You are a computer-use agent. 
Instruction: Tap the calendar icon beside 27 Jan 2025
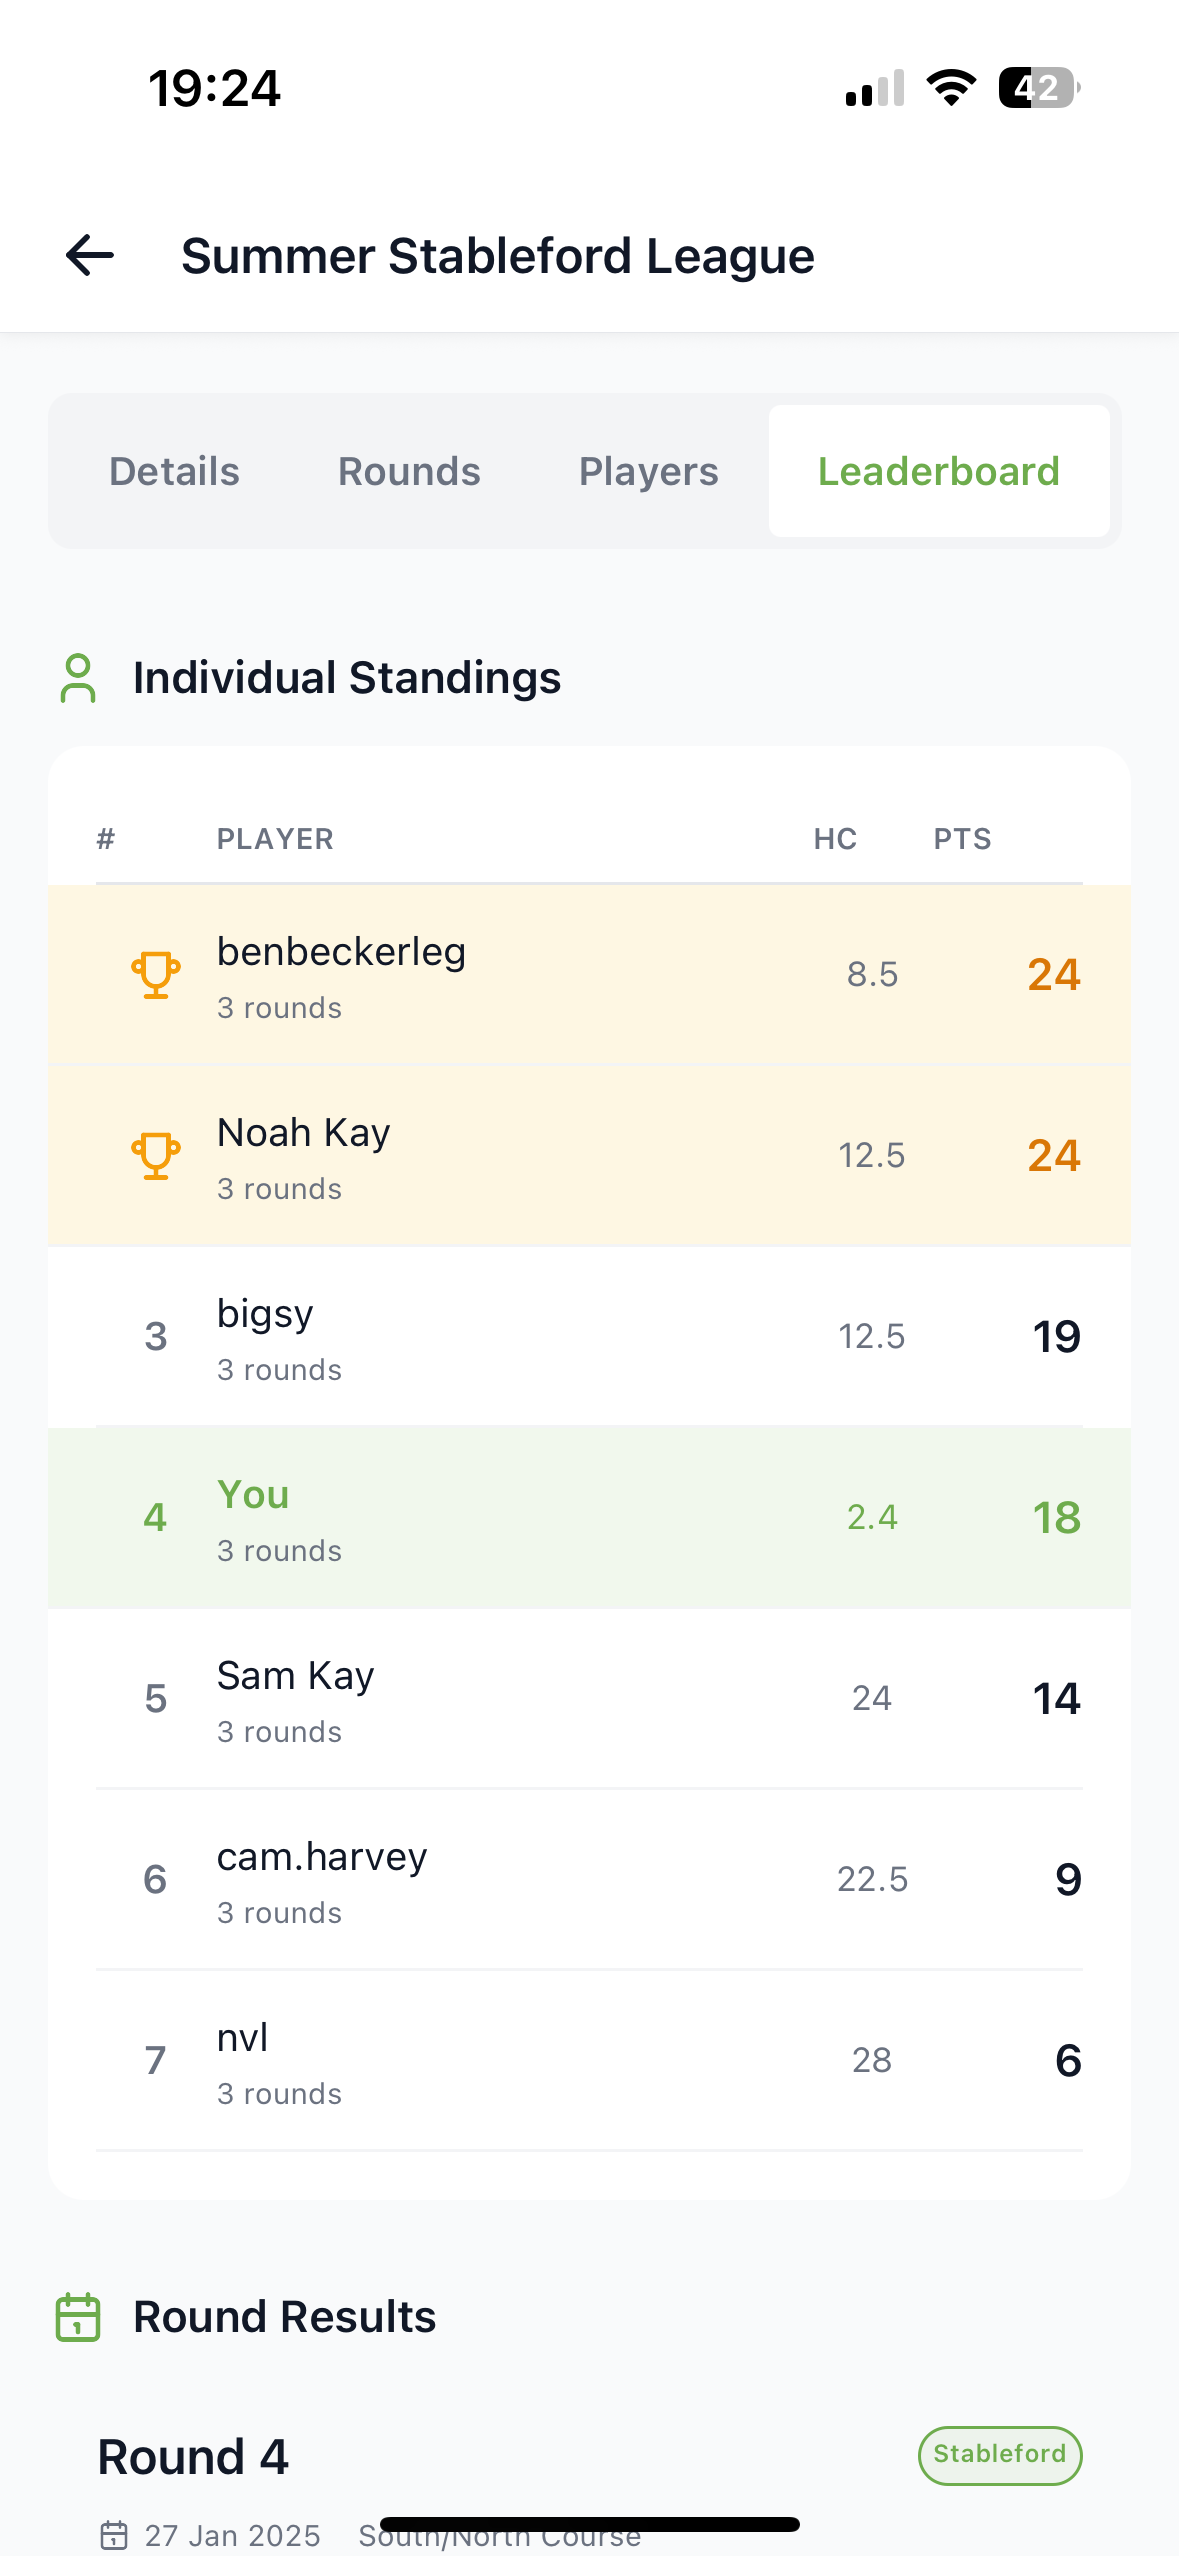pyautogui.click(x=116, y=2535)
